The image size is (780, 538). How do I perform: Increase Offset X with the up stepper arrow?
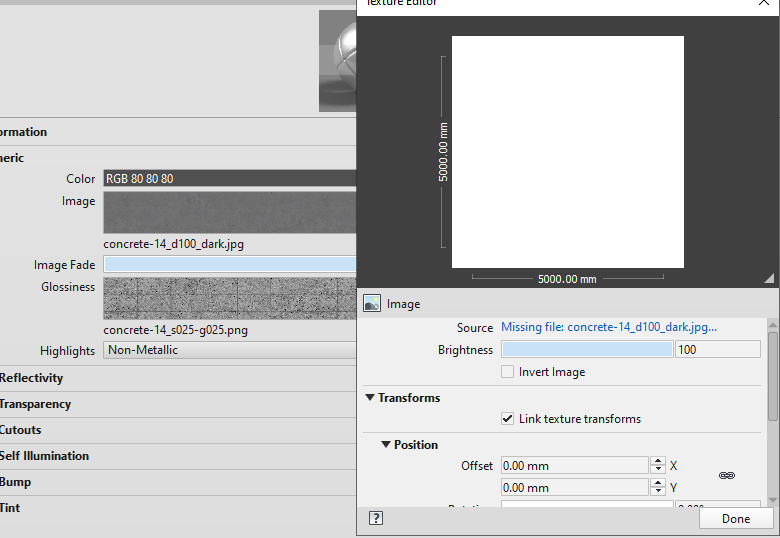click(658, 461)
